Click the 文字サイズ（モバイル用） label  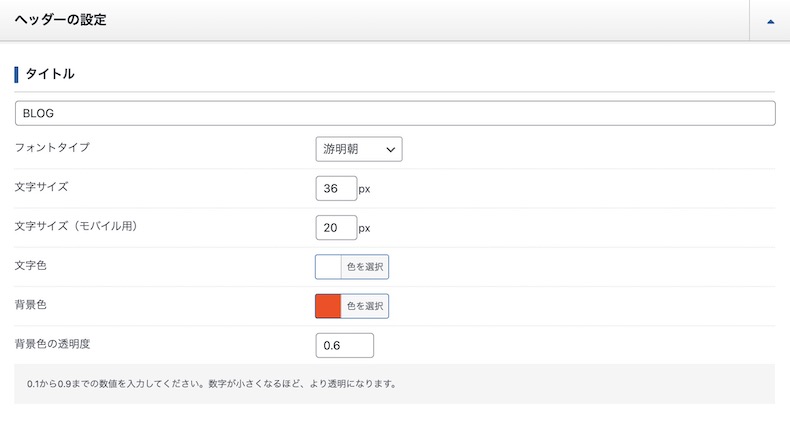tap(76, 226)
